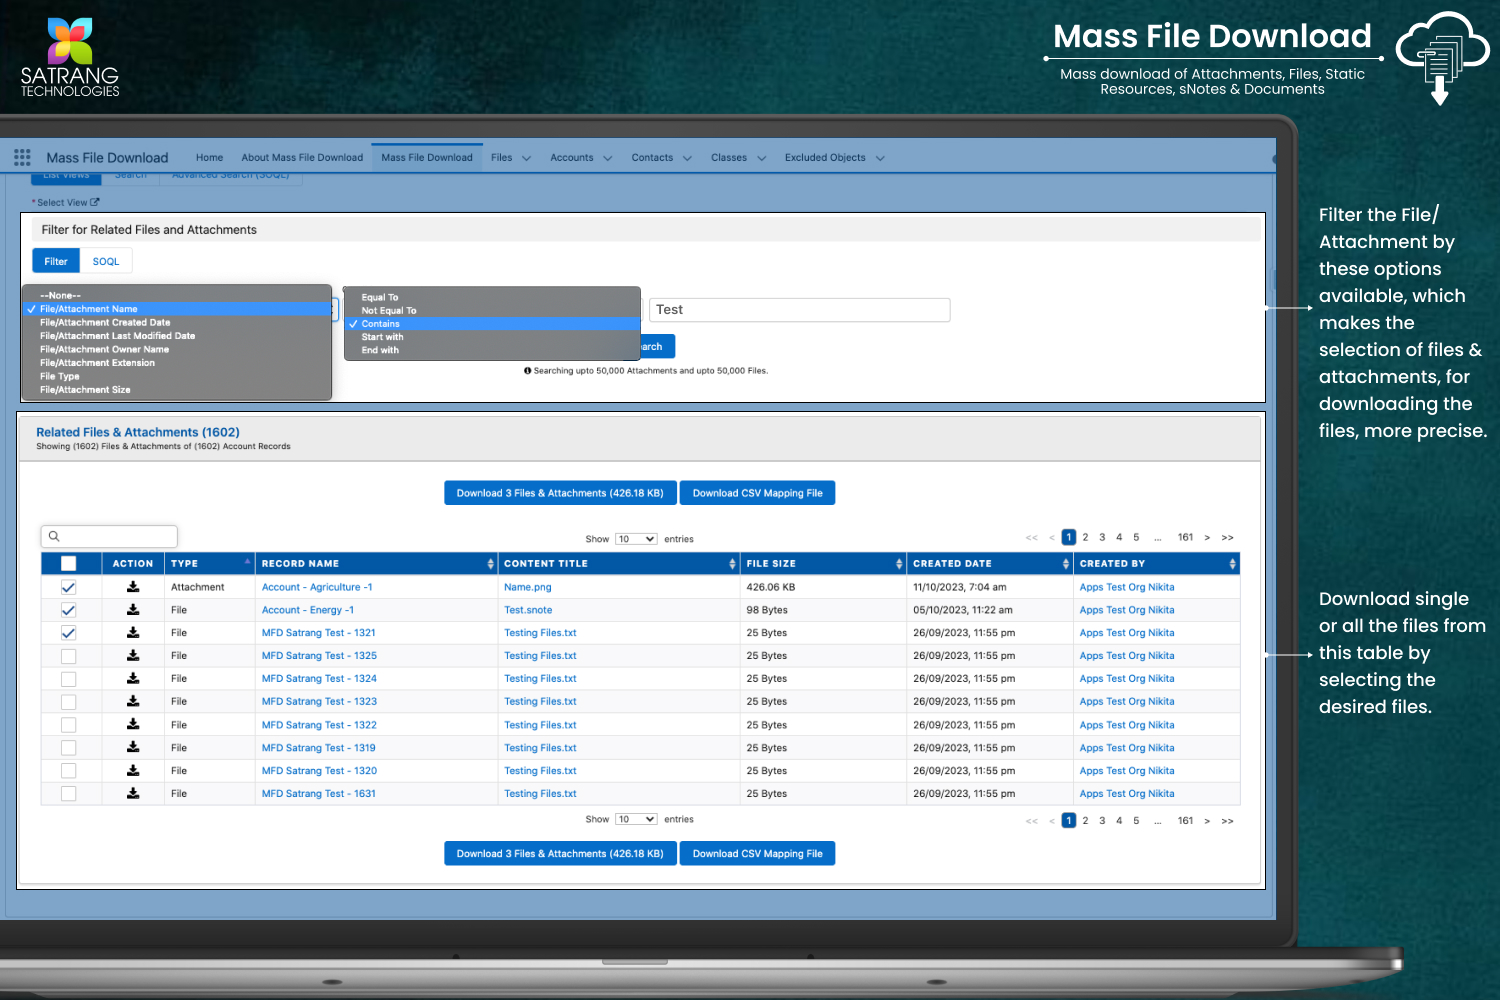Check the MFD Satrang Test - 1325 checkbox
This screenshot has width=1500, height=1000.
pos(68,656)
